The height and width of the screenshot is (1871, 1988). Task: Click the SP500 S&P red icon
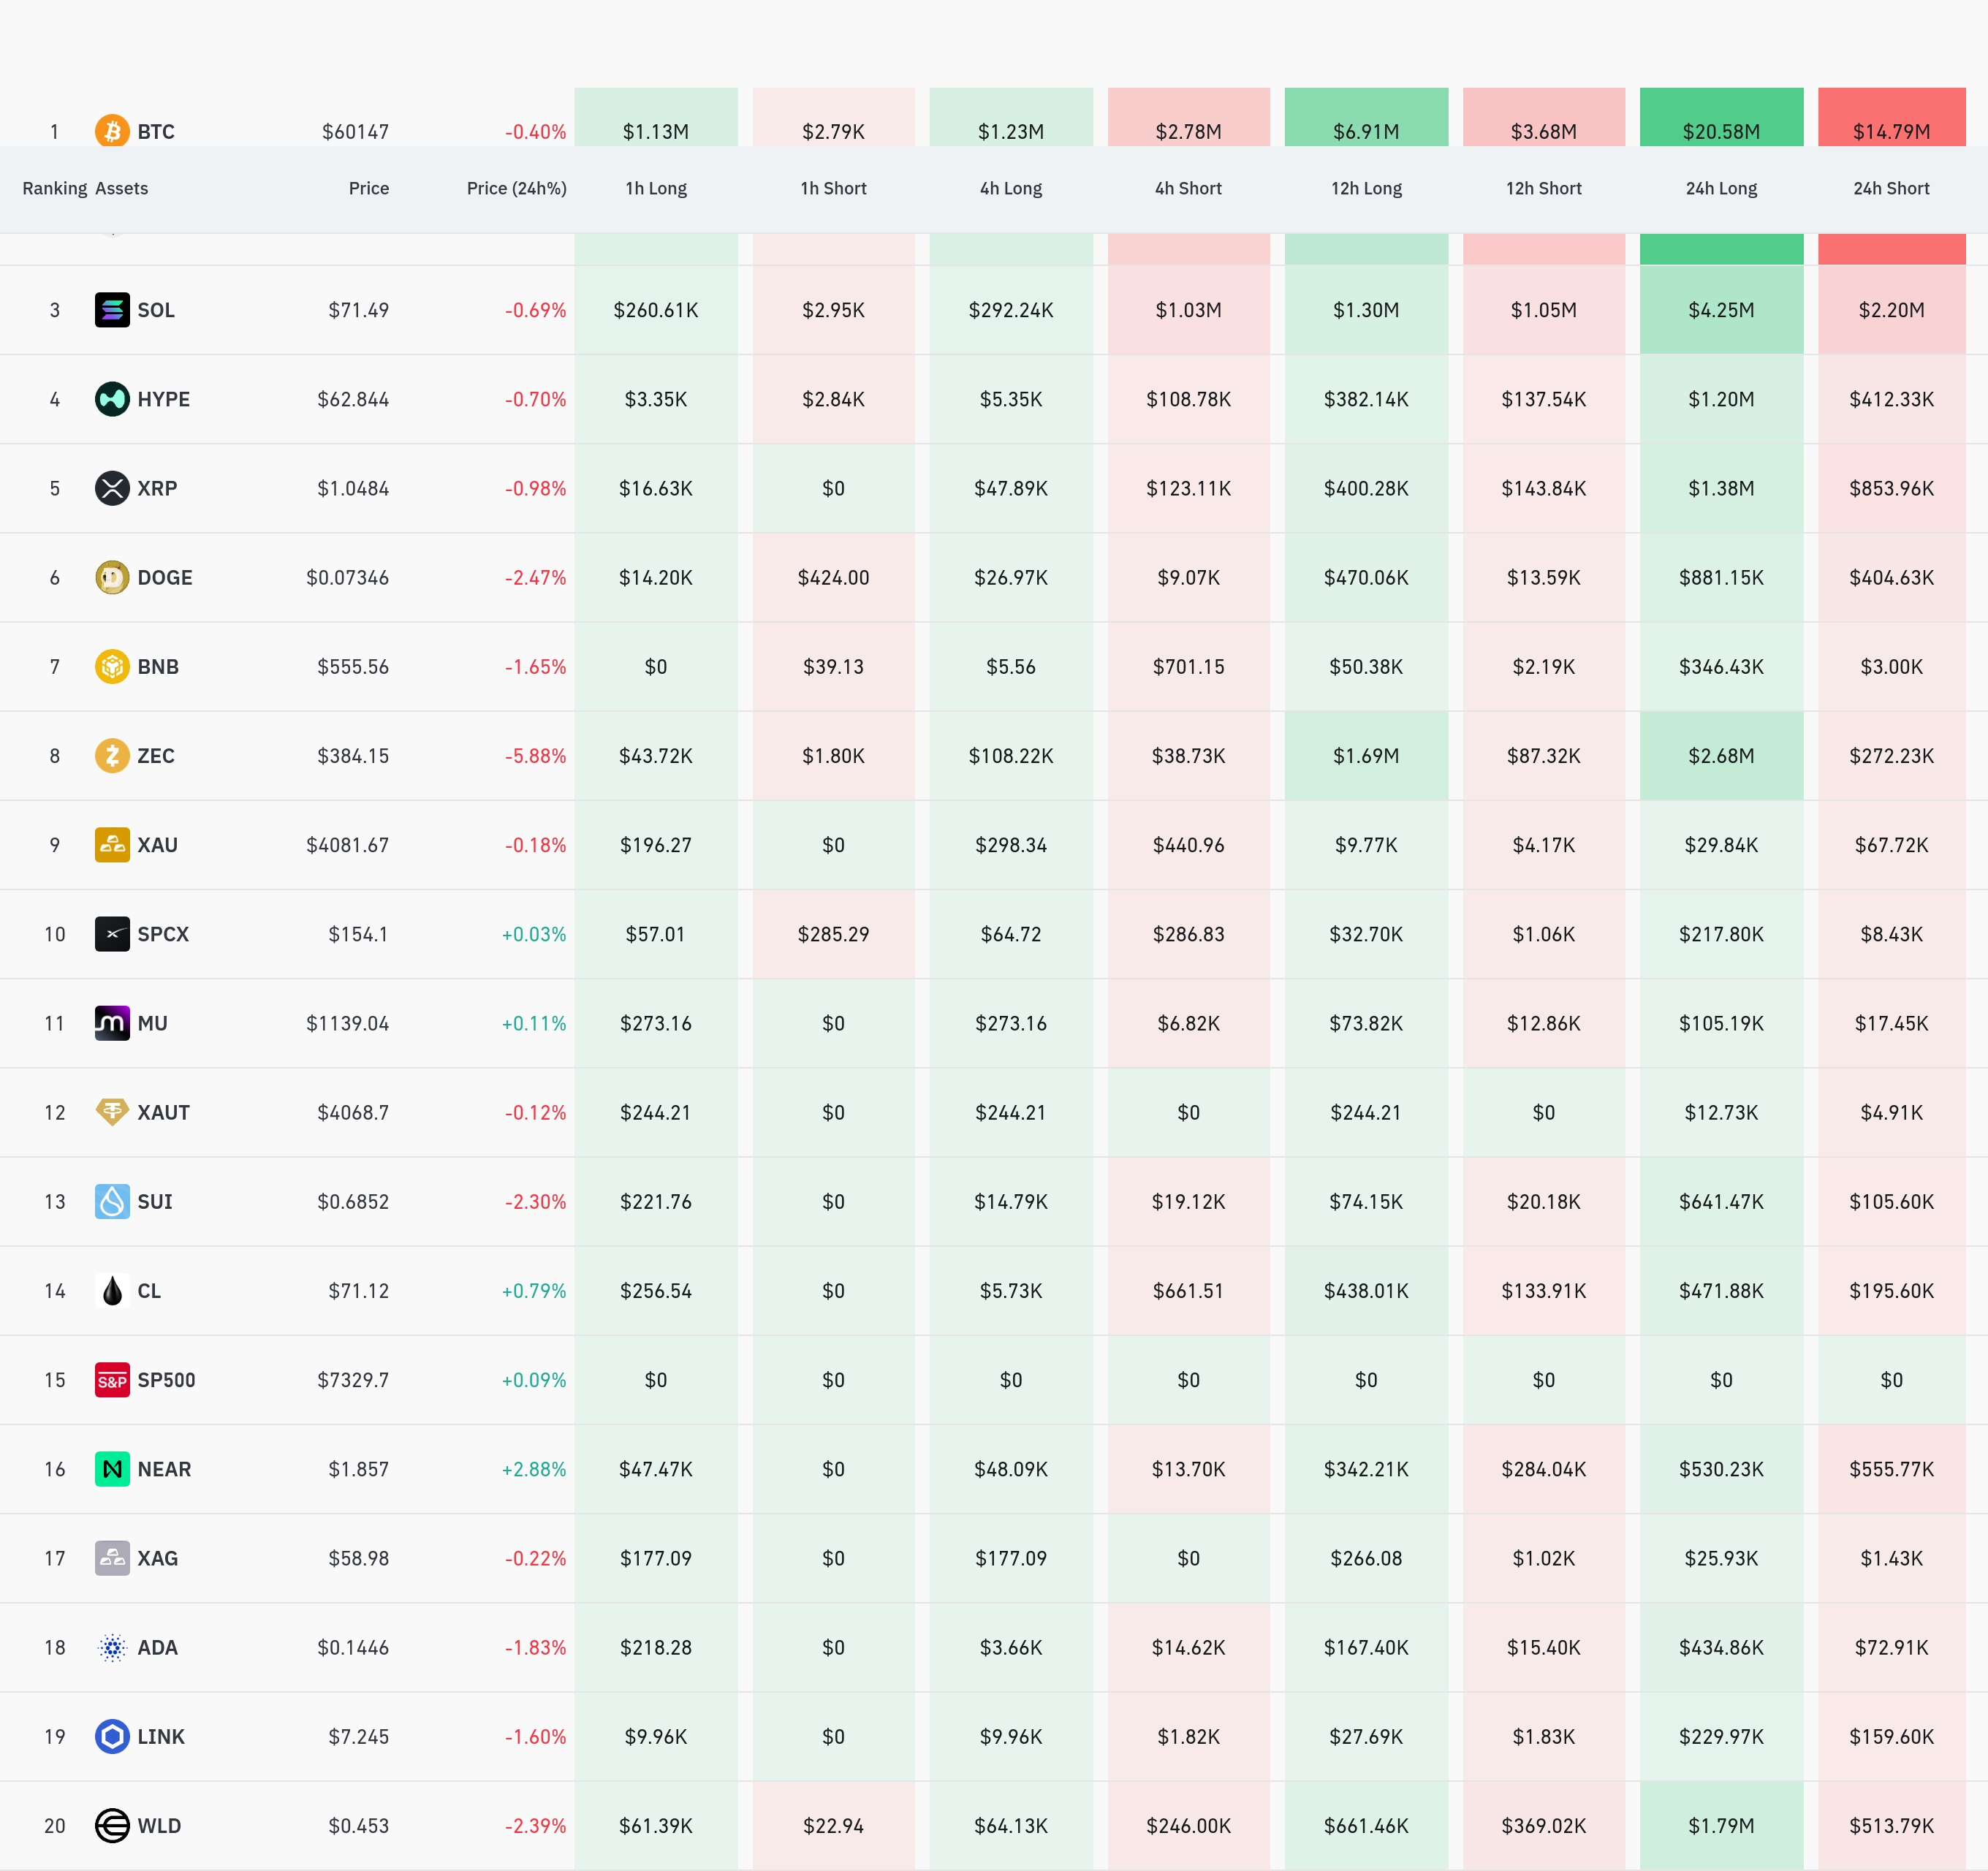click(112, 1380)
